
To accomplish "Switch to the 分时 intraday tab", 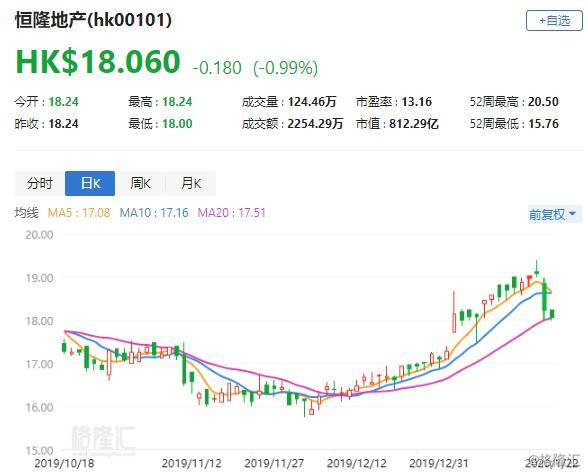I will [40, 183].
